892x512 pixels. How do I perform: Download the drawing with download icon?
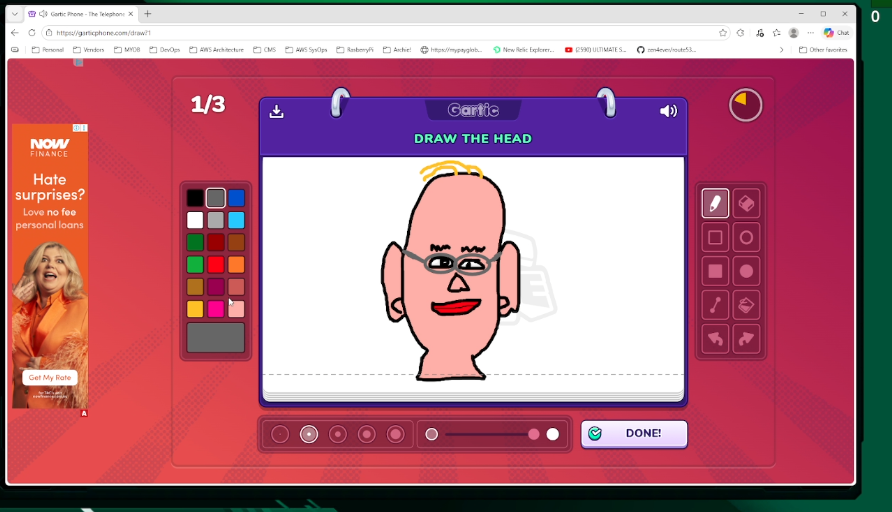277,111
